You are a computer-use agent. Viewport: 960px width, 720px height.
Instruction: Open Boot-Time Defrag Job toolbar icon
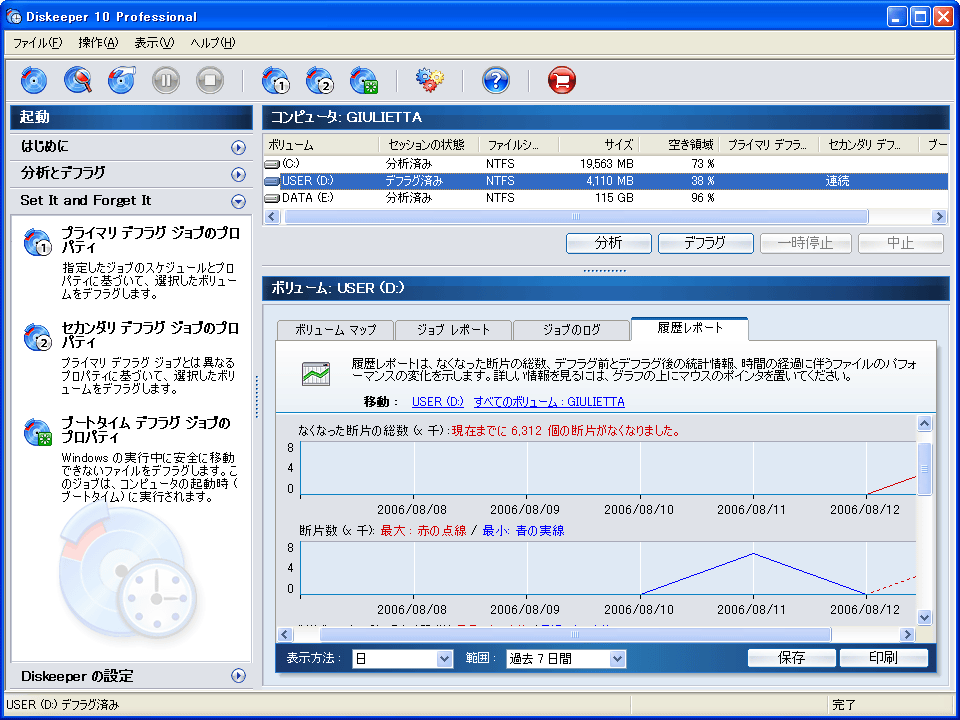click(x=363, y=80)
